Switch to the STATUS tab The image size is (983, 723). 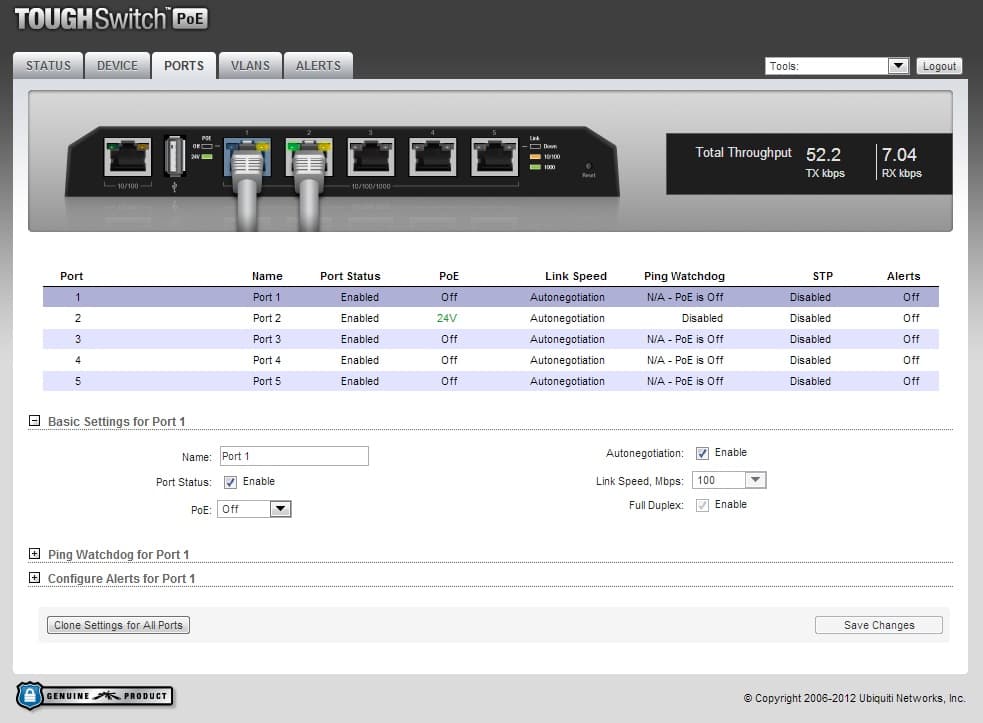pyautogui.click(x=48, y=66)
